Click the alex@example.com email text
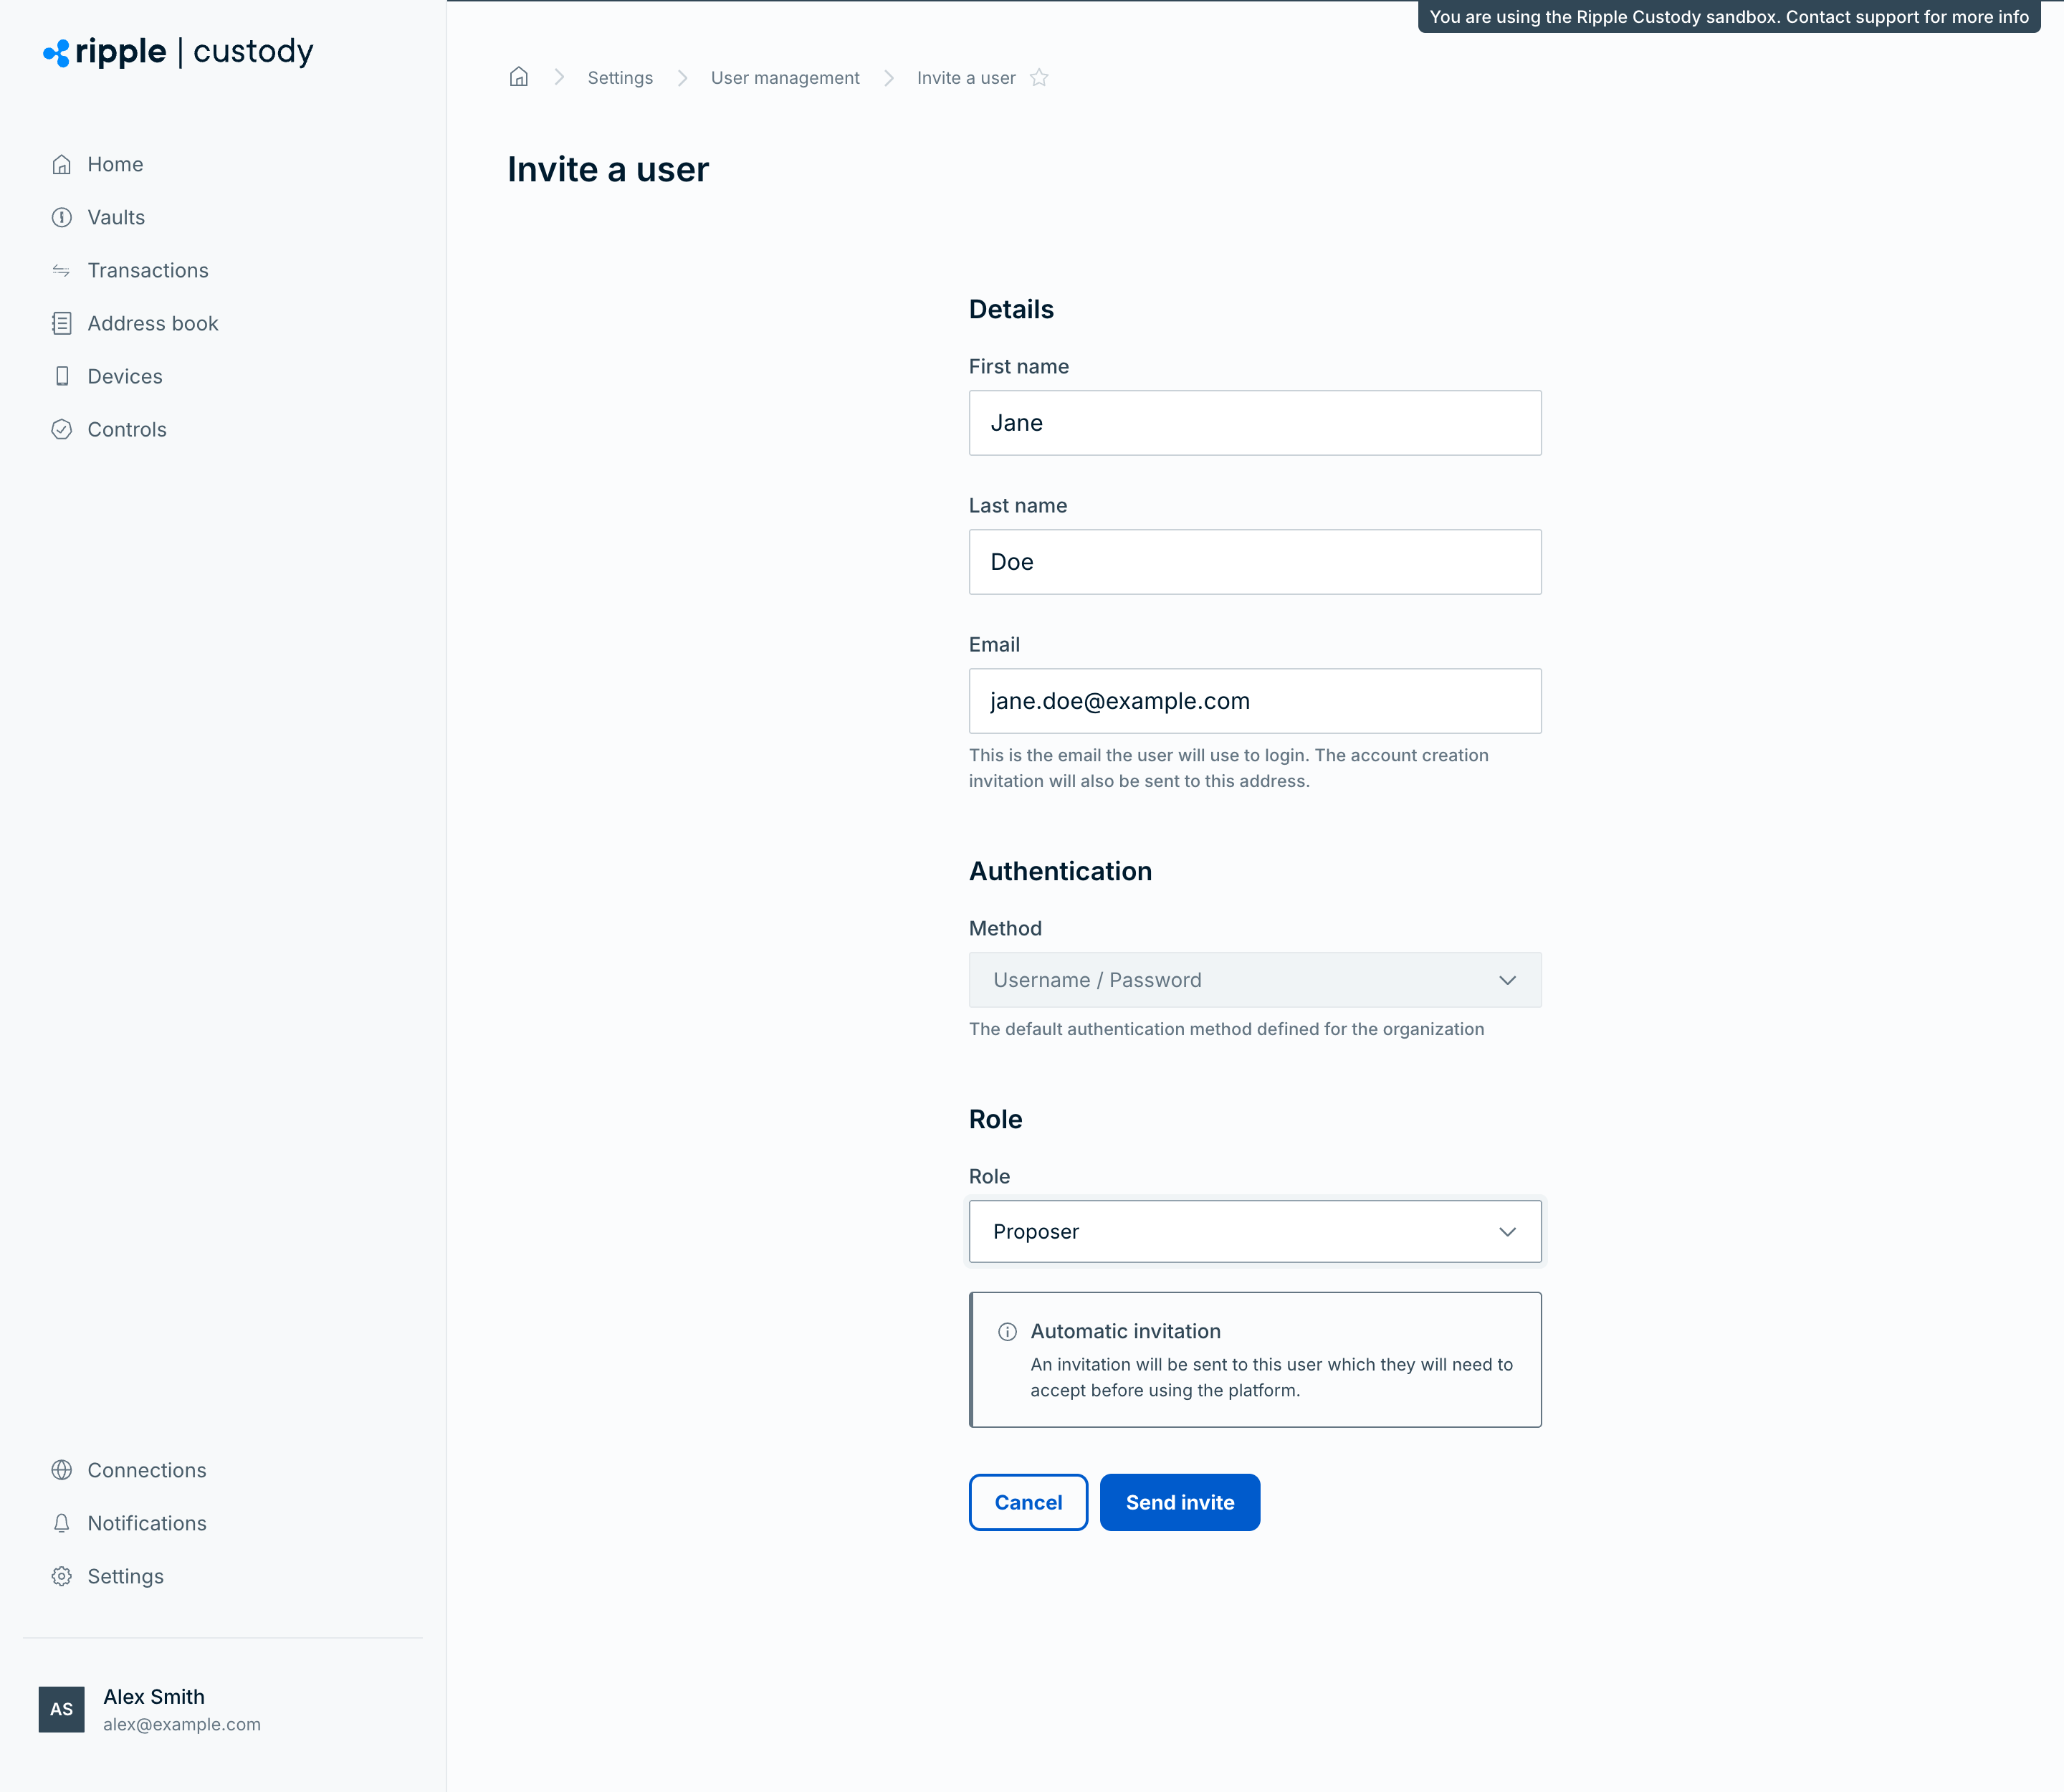 point(182,1724)
